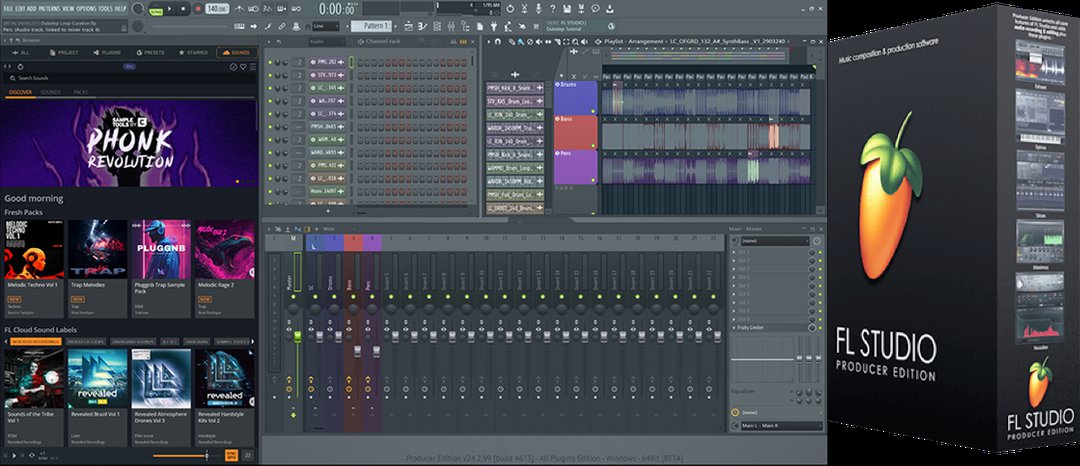Mute the STV..973 channel via green LED
This screenshot has width=1080, height=466.
click(x=270, y=75)
